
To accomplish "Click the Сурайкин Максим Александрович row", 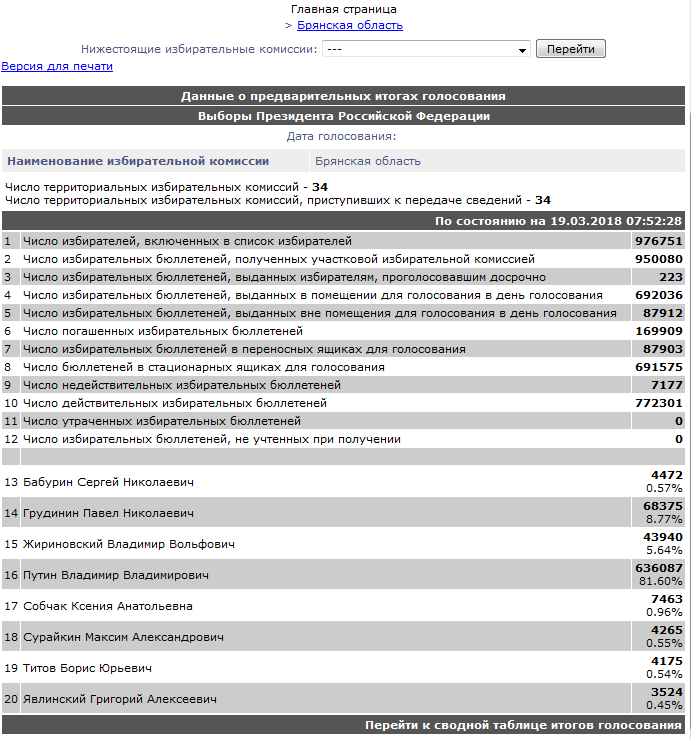I will click(343, 637).
